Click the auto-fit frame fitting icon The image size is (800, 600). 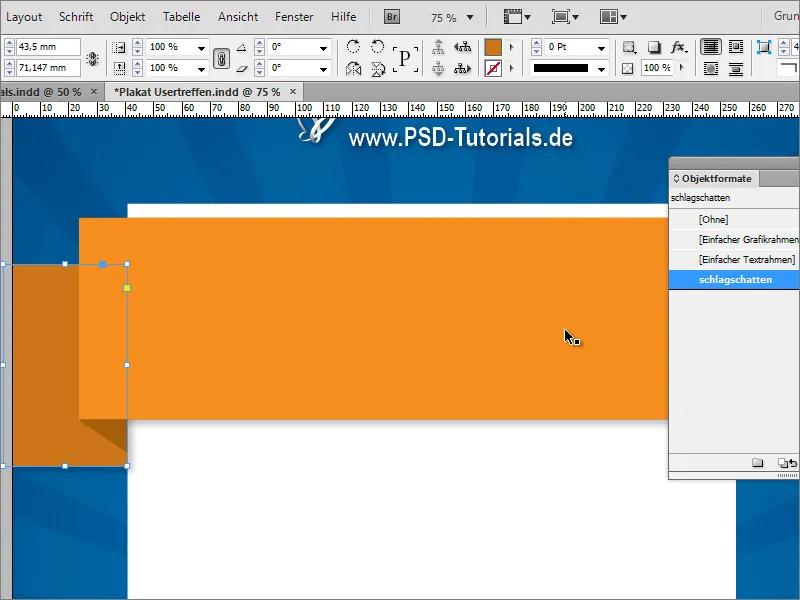pyautogui.click(x=764, y=47)
